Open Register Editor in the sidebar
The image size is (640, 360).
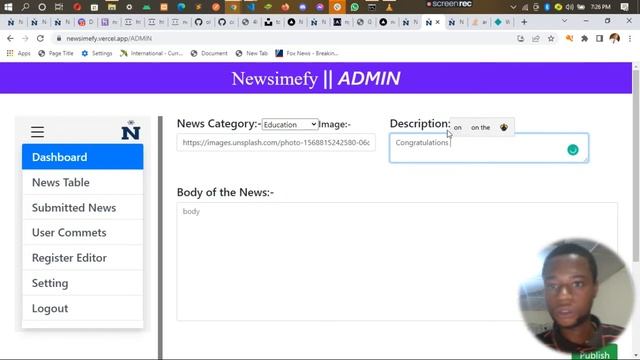point(82,258)
